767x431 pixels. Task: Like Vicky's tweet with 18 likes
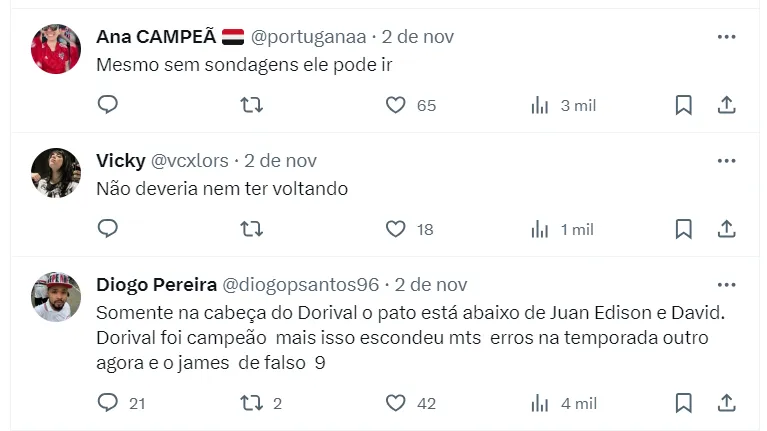pyautogui.click(x=396, y=229)
